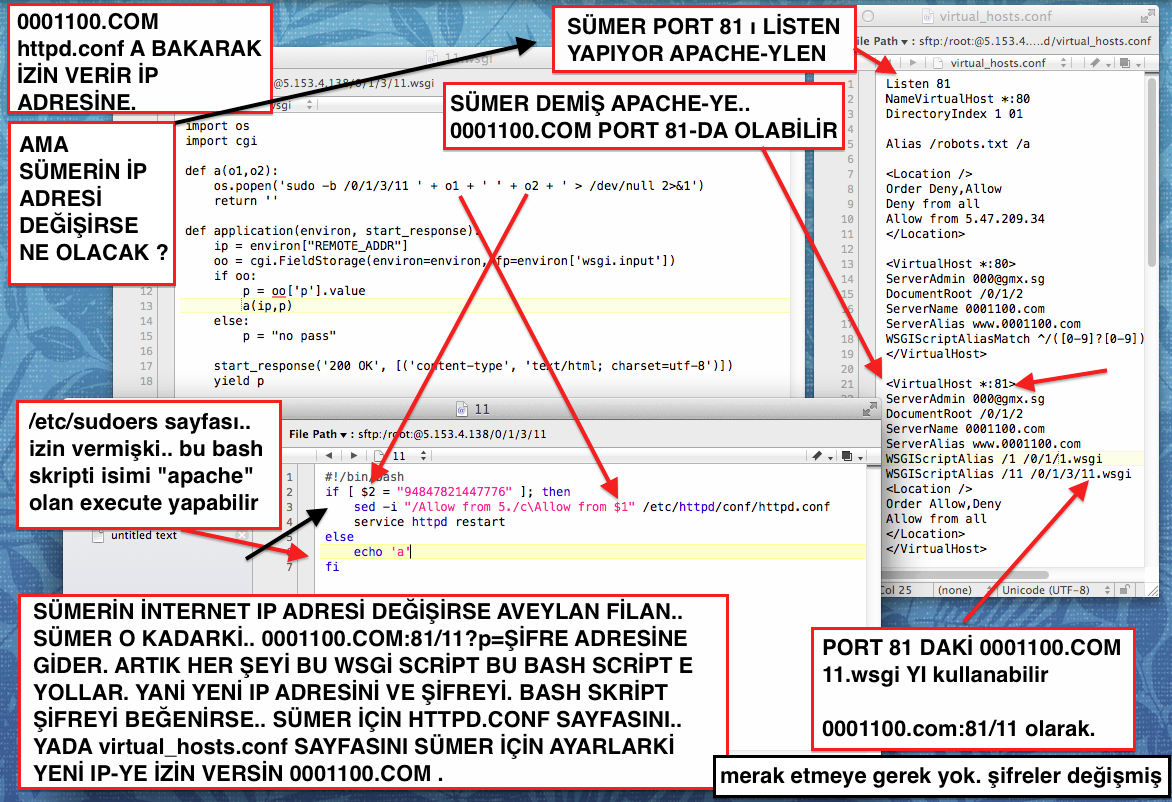Click the sftp path of virtual_hosts.conf

tap(1034, 41)
